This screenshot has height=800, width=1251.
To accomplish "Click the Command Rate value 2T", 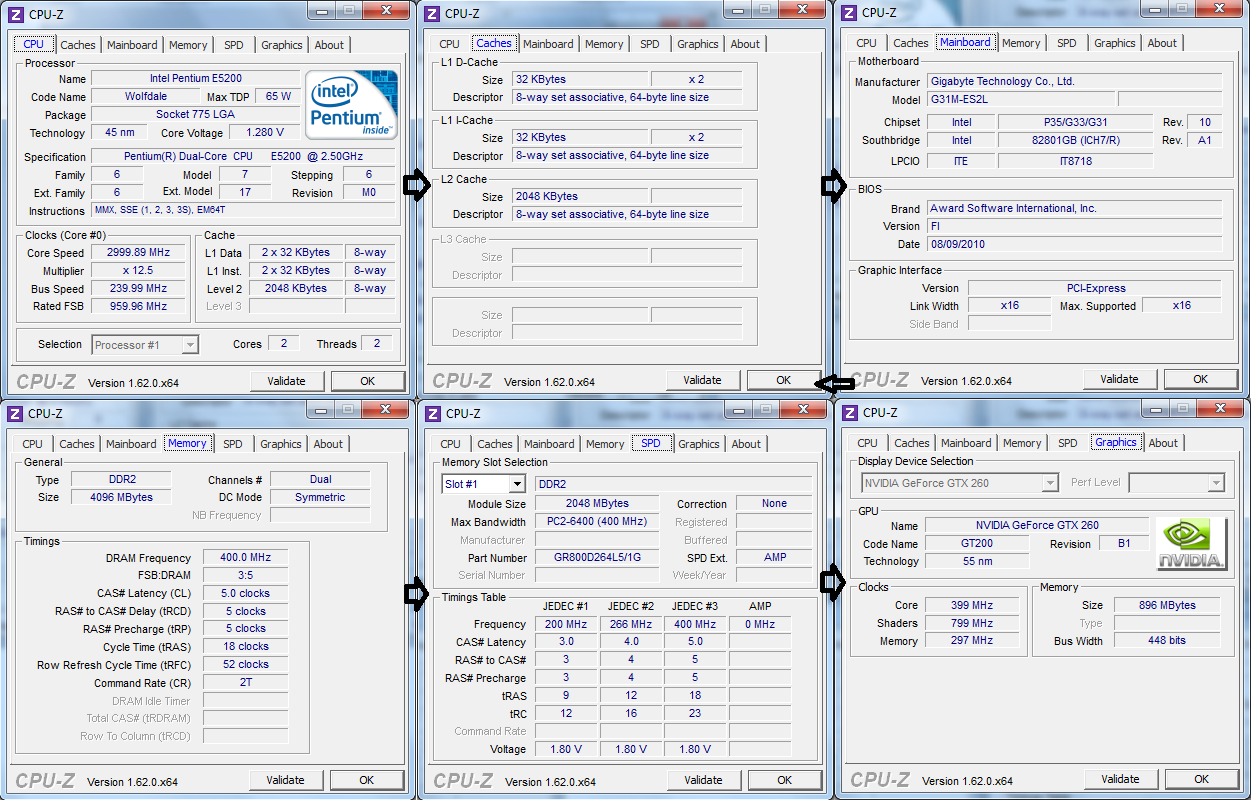I will pos(246,684).
